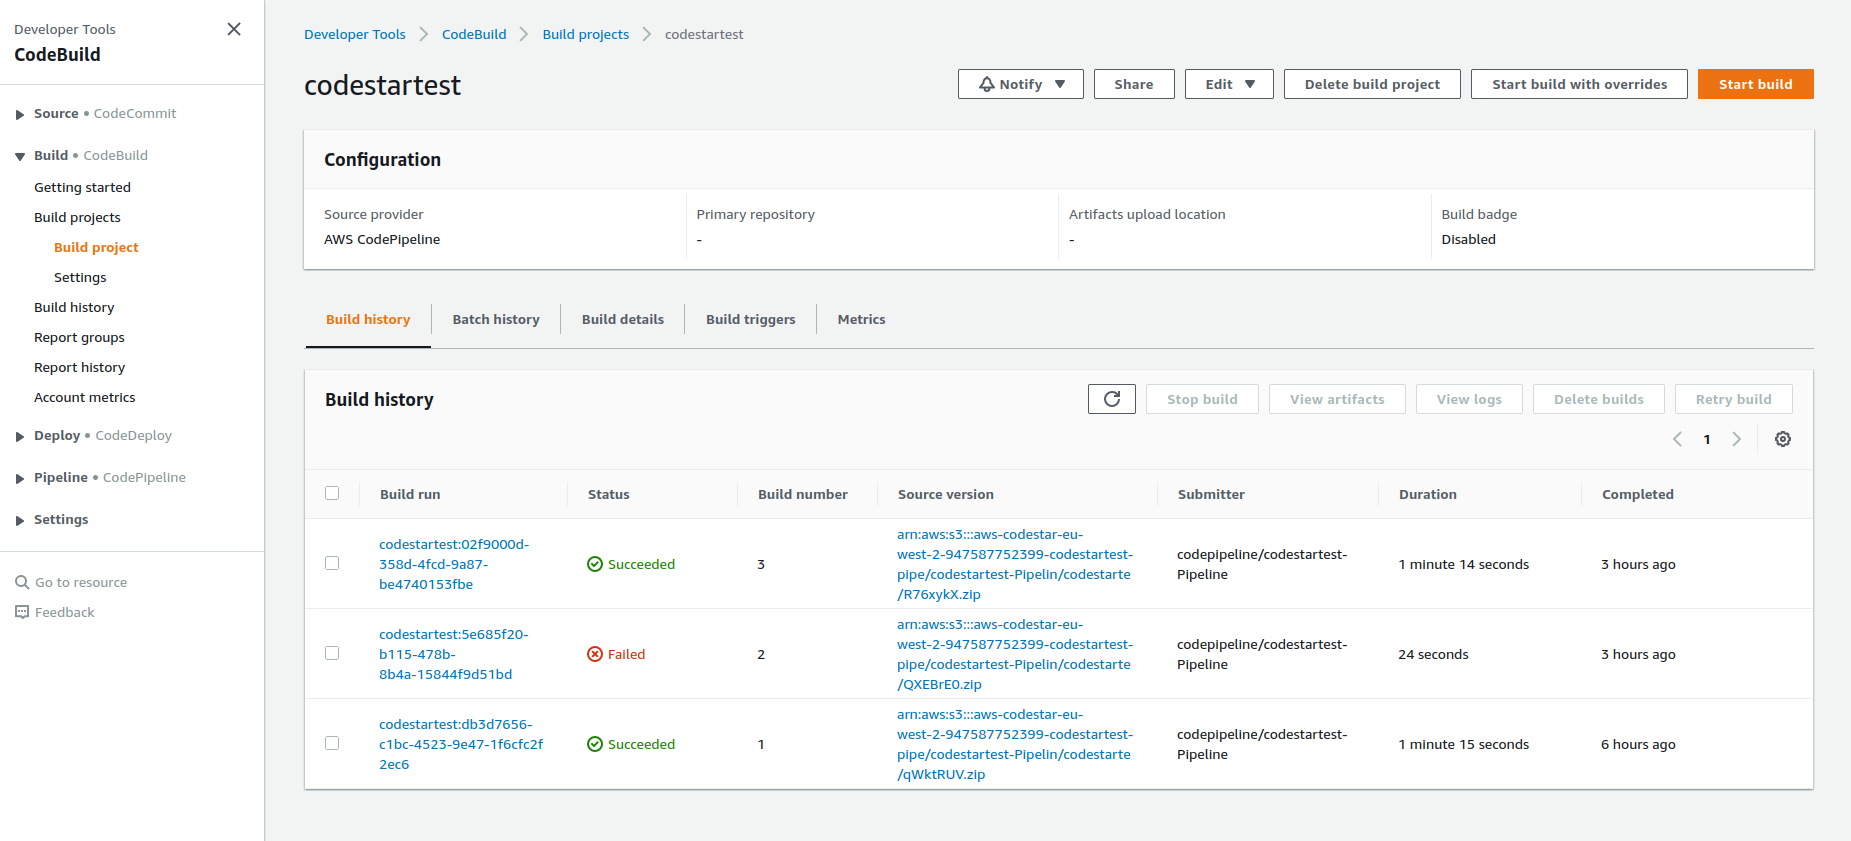Collapse the Build CodeBuild section

(x=20, y=156)
